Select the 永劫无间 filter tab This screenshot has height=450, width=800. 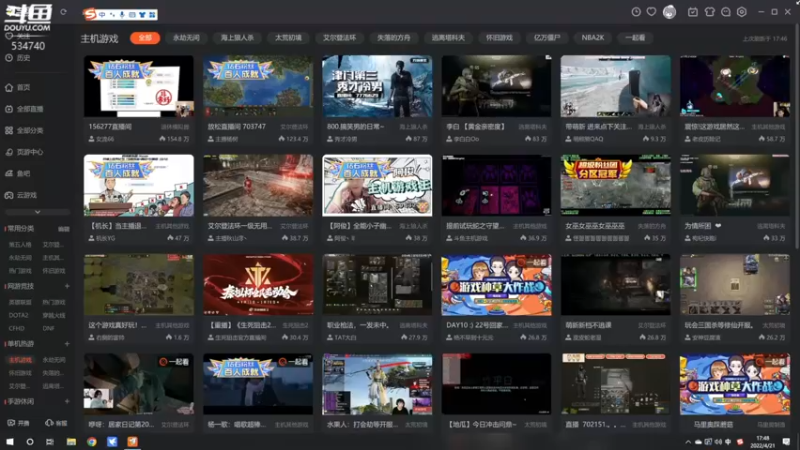click(x=186, y=38)
